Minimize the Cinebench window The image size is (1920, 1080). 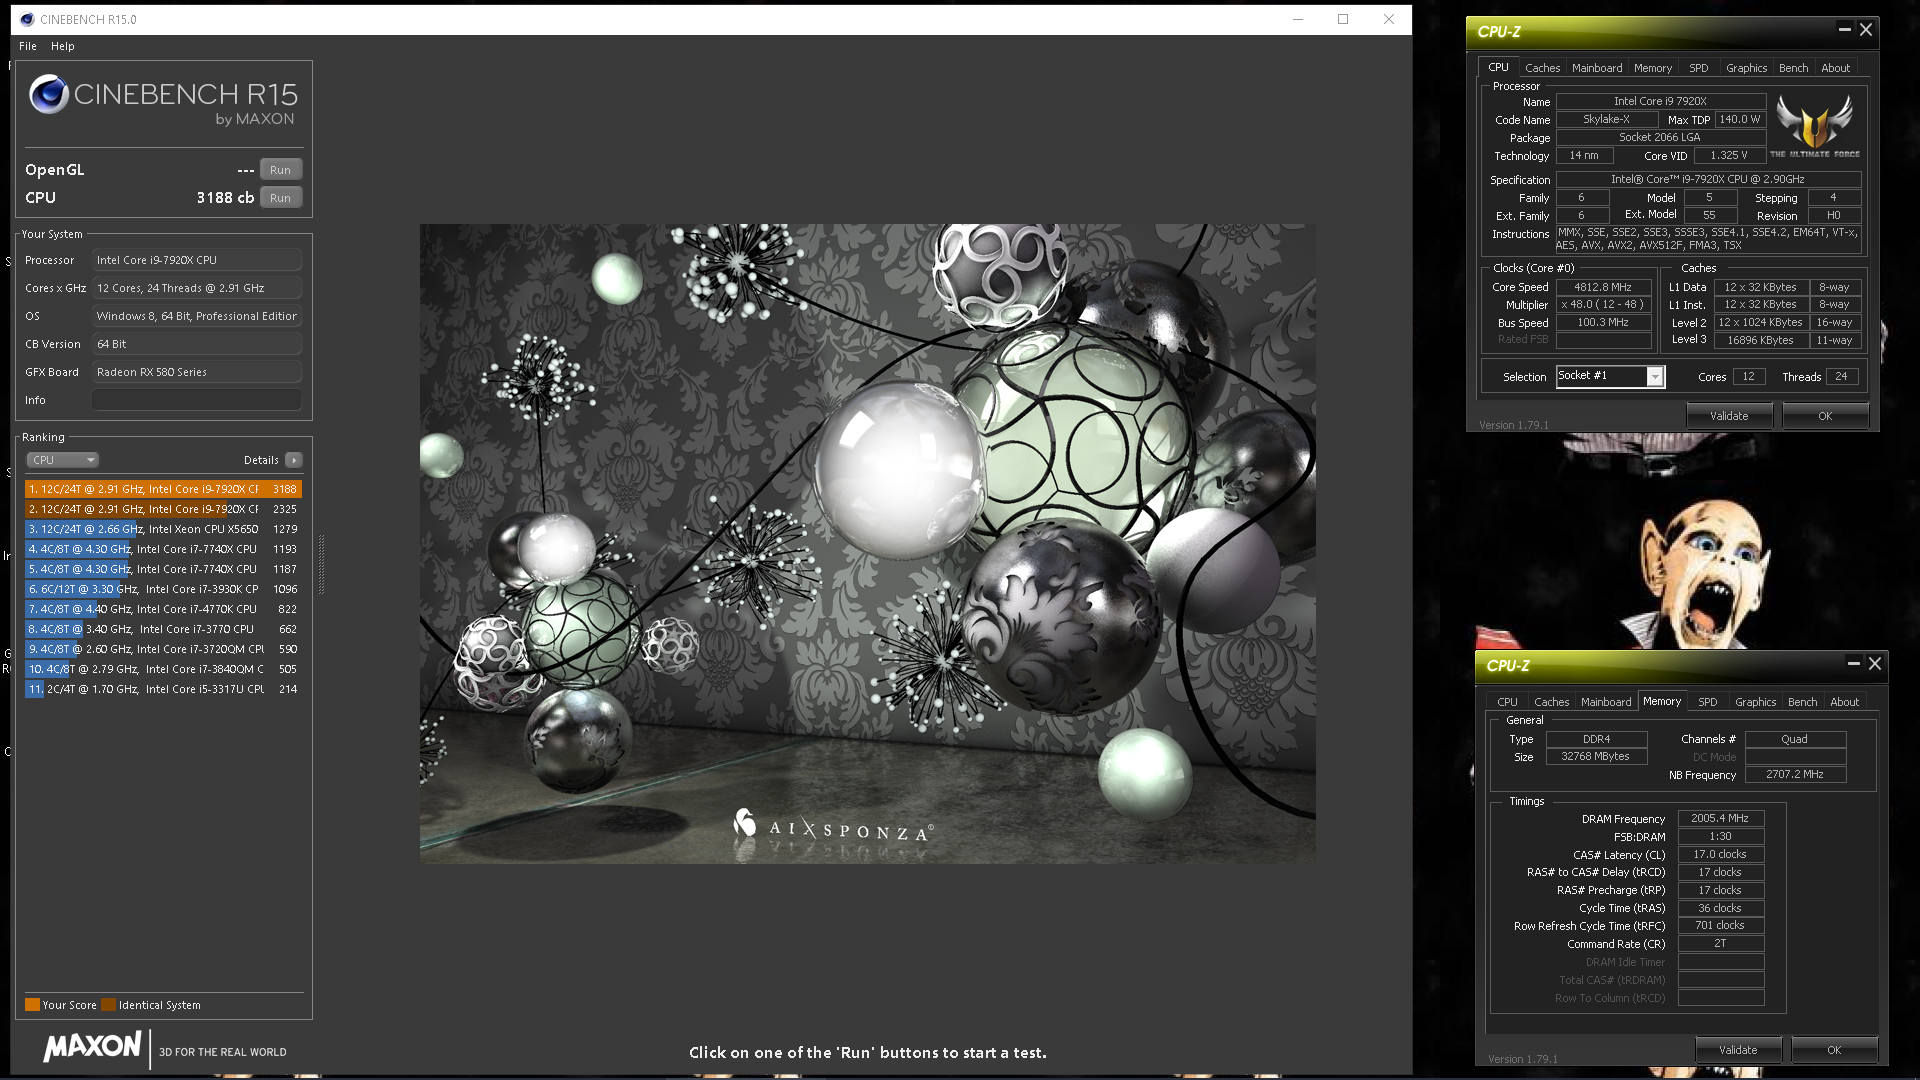(1298, 19)
